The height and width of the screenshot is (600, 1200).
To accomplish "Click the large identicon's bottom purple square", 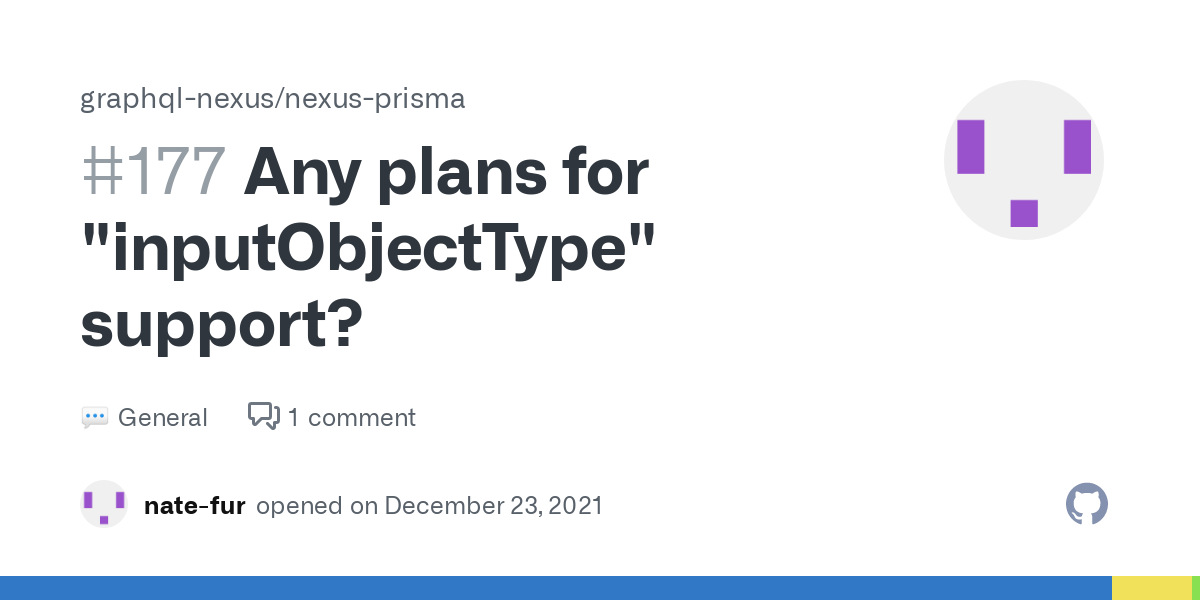I will [x=1024, y=213].
